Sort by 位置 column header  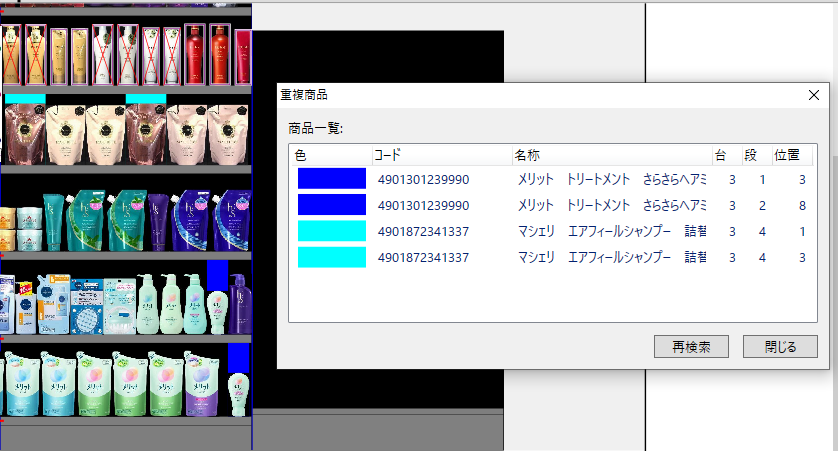pos(790,155)
